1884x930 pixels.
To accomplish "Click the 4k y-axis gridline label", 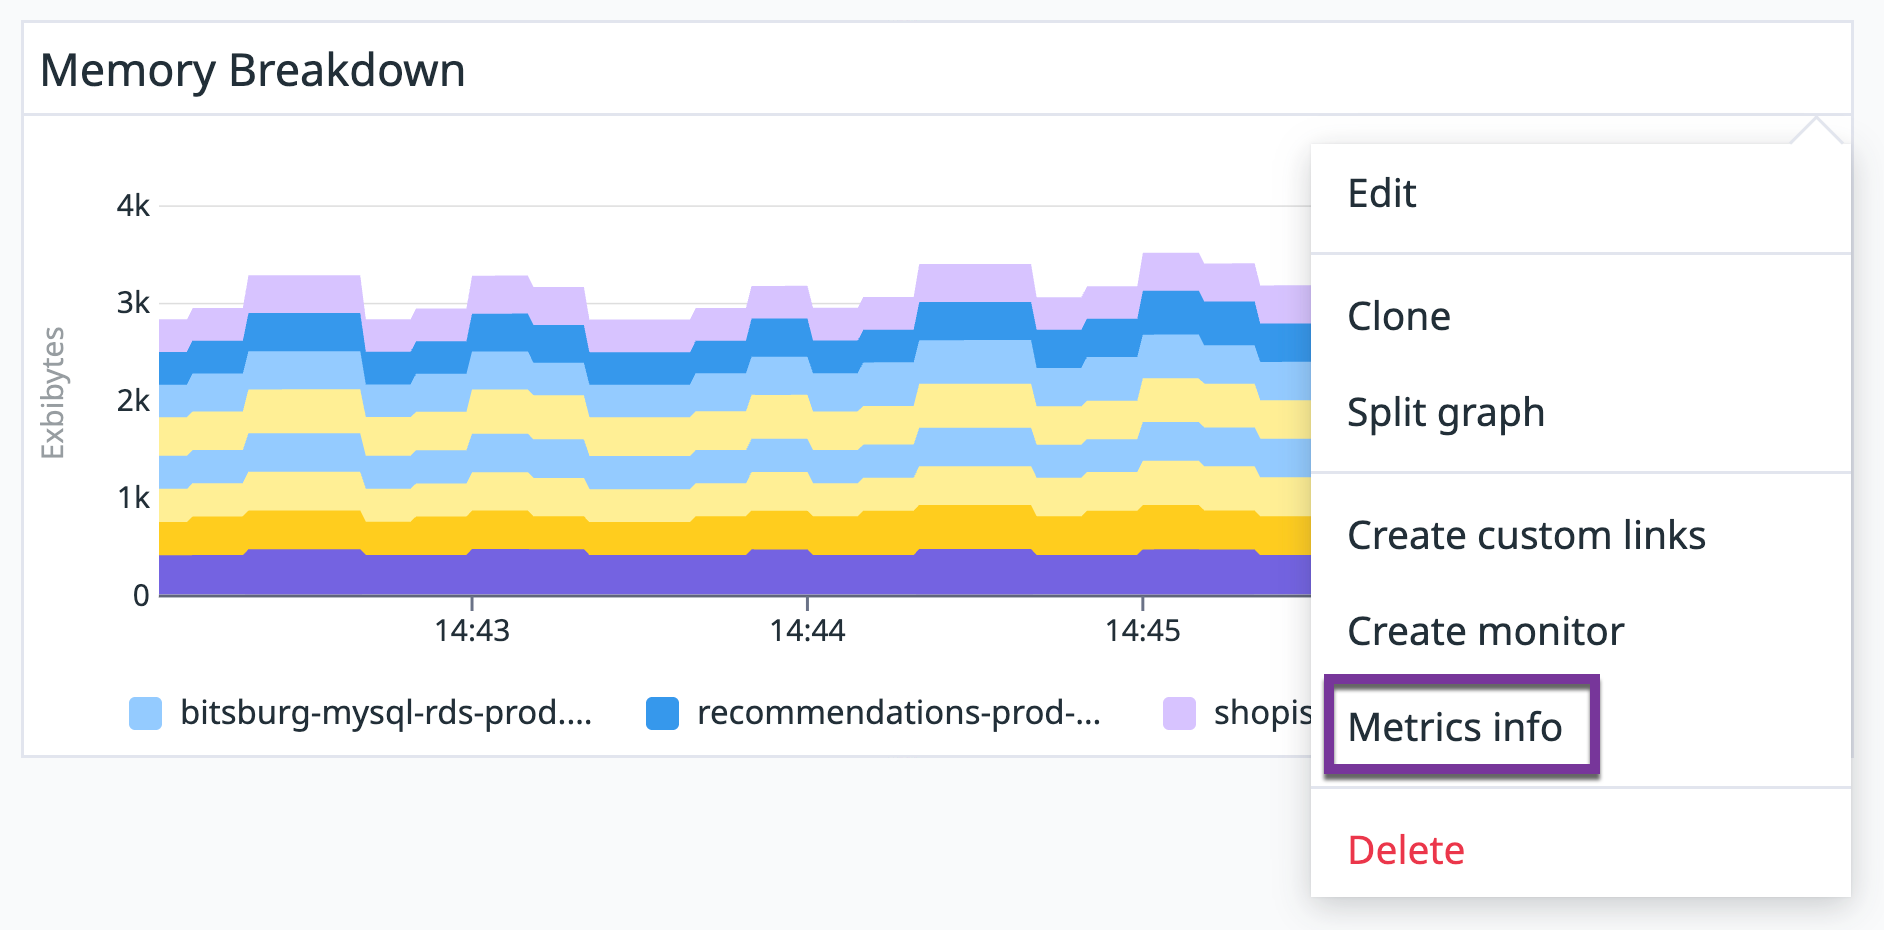I will click(133, 206).
